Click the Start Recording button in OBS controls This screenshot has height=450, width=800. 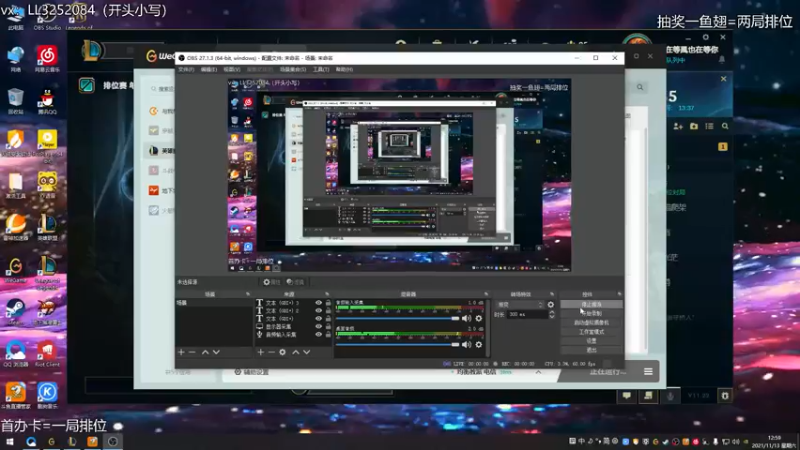[x=591, y=313]
